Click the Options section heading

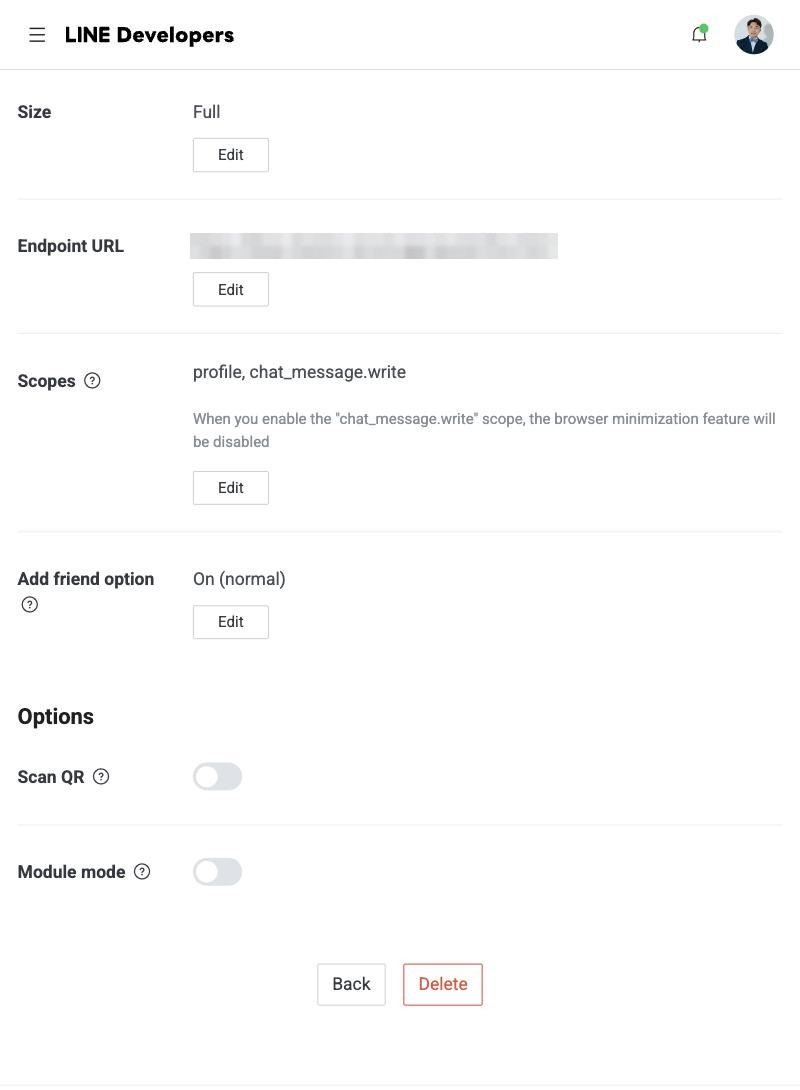56,717
